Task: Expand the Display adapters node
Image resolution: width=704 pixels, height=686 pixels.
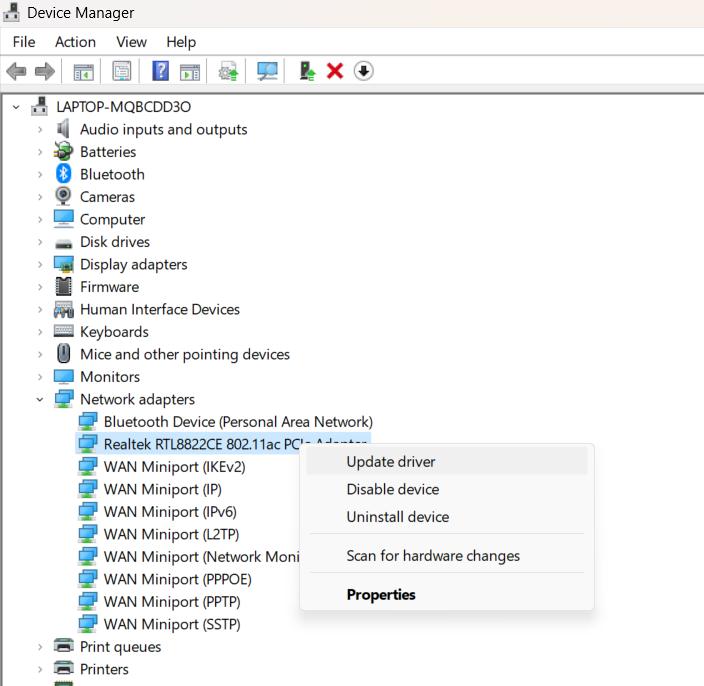Action: [40, 264]
